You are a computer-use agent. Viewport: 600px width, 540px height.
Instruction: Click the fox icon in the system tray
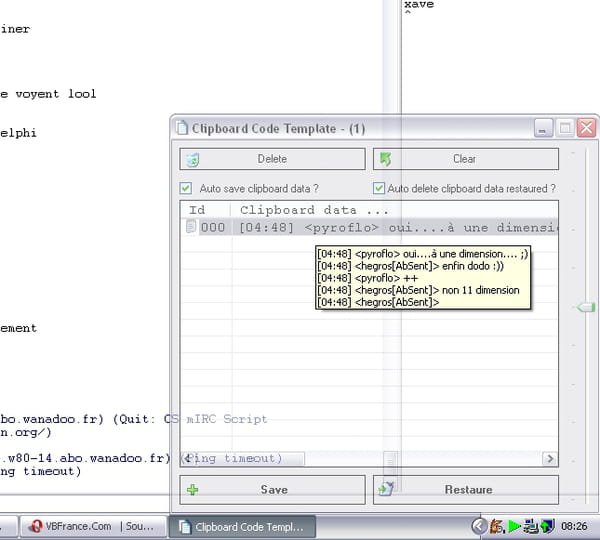pos(497,527)
